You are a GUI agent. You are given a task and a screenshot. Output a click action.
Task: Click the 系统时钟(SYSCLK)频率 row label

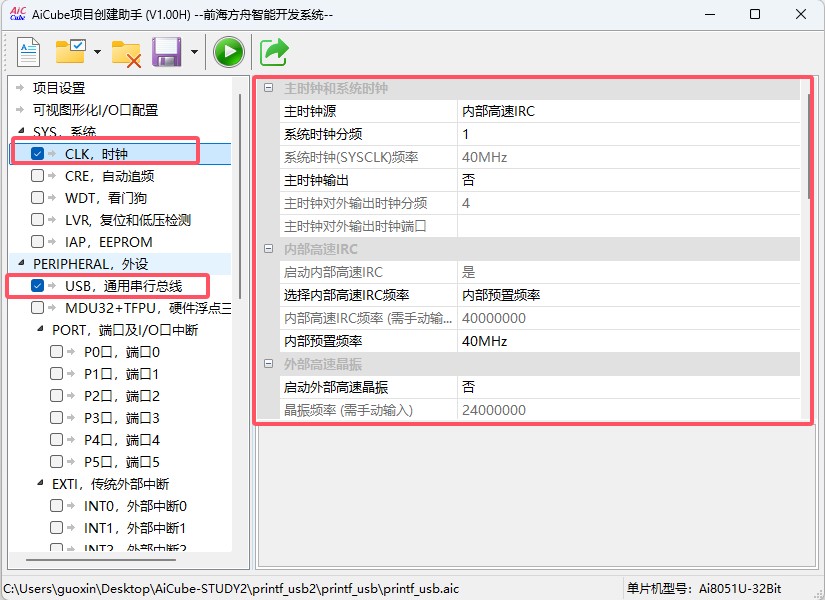tap(351, 157)
